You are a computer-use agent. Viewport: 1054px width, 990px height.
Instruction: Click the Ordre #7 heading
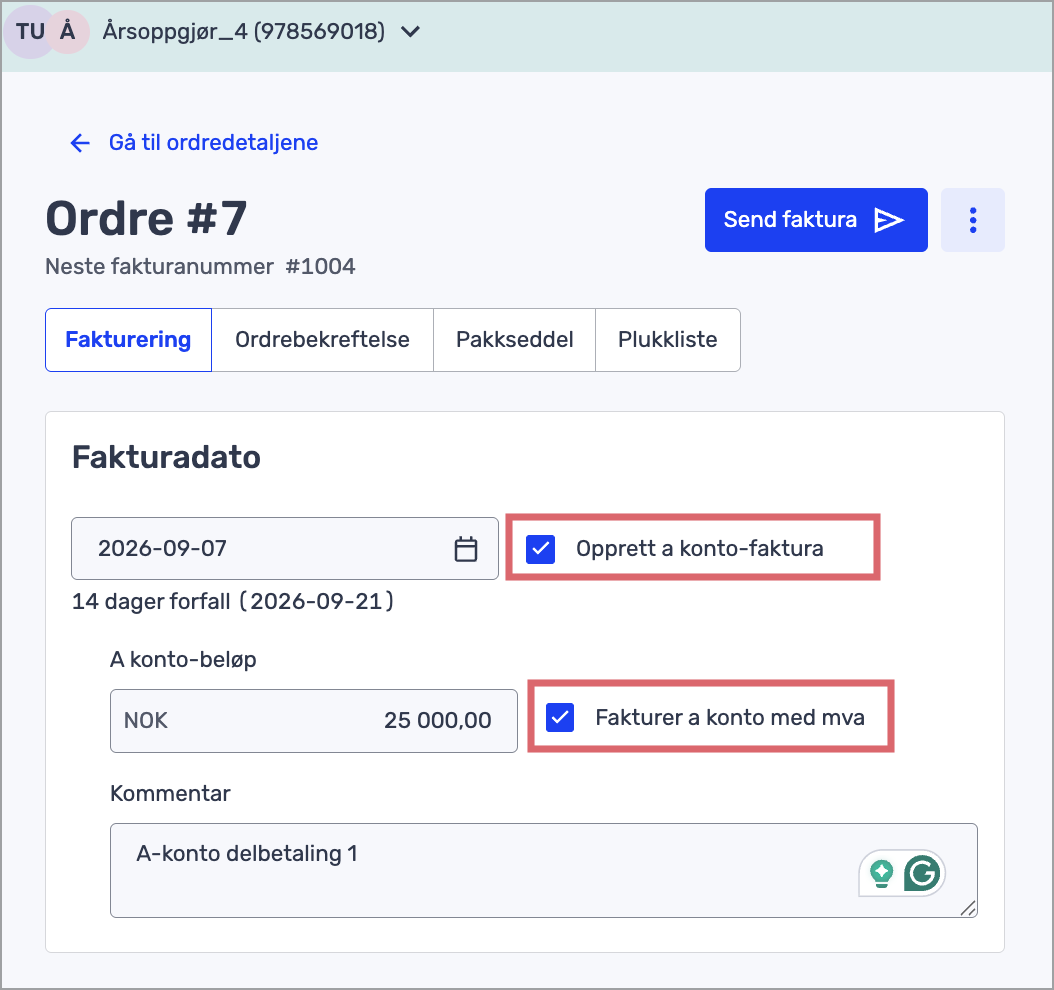[x=147, y=218]
